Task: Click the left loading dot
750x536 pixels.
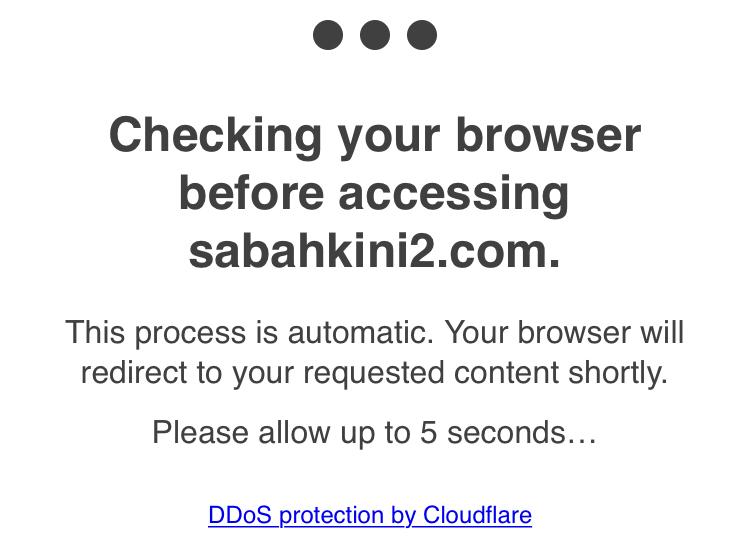Action: pos(328,35)
